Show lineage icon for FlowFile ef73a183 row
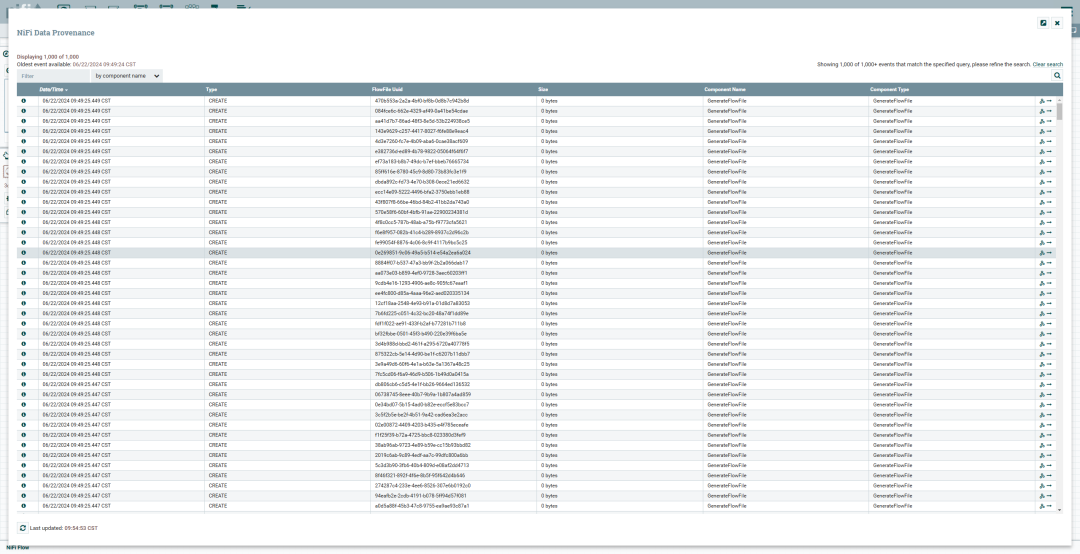 (x=1041, y=161)
